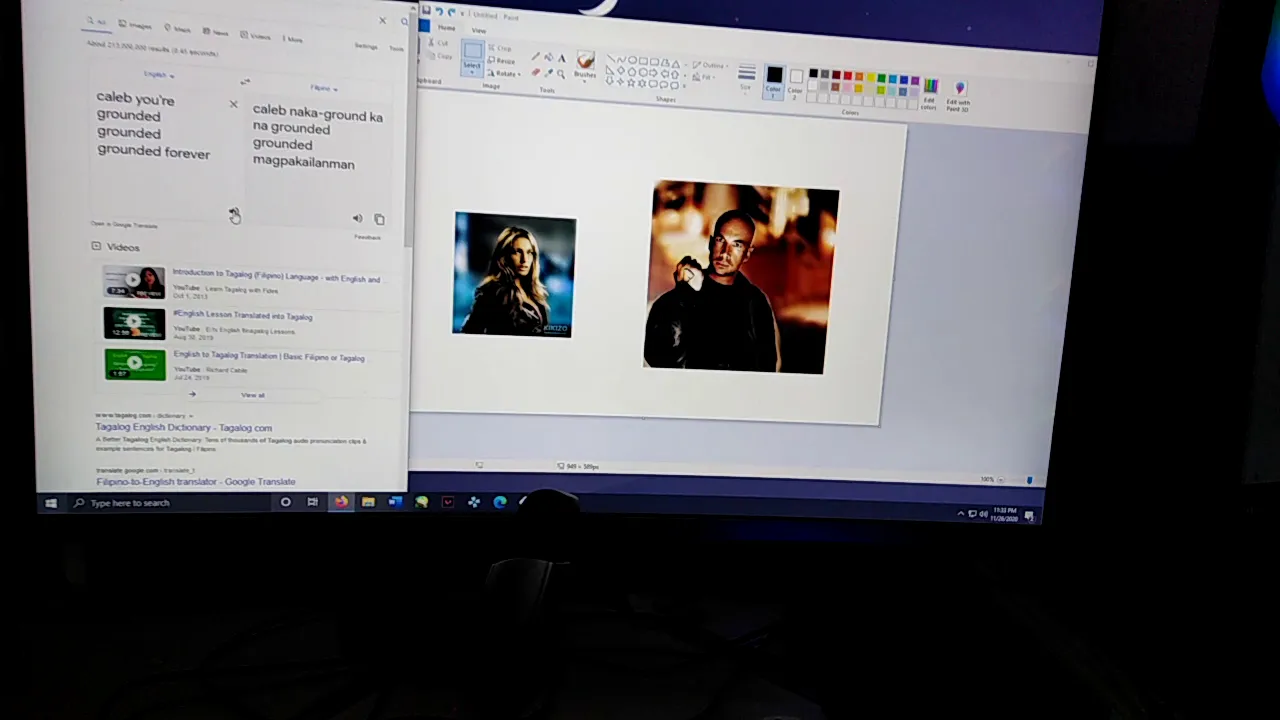Clear the search box with X icon
This screenshot has width=1280, height=720.
click(382, 20)
